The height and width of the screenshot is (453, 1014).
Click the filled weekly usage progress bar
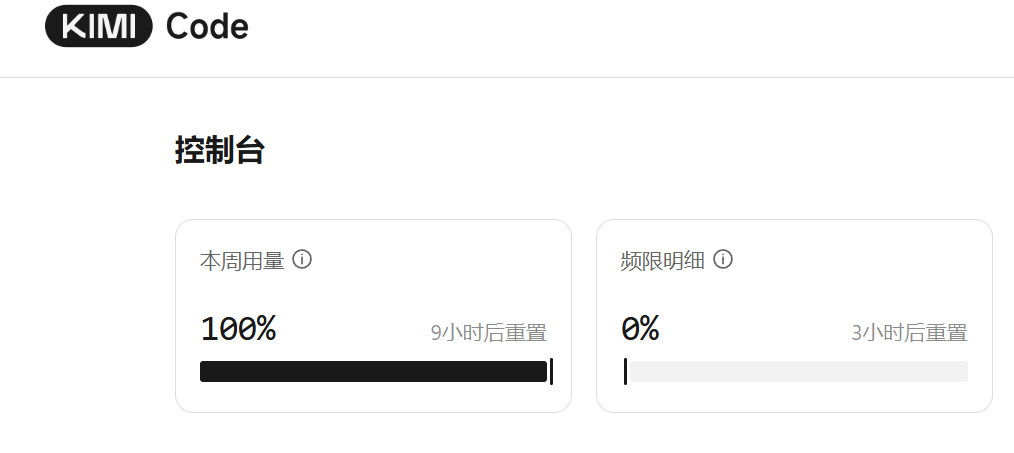coord(373,372)
